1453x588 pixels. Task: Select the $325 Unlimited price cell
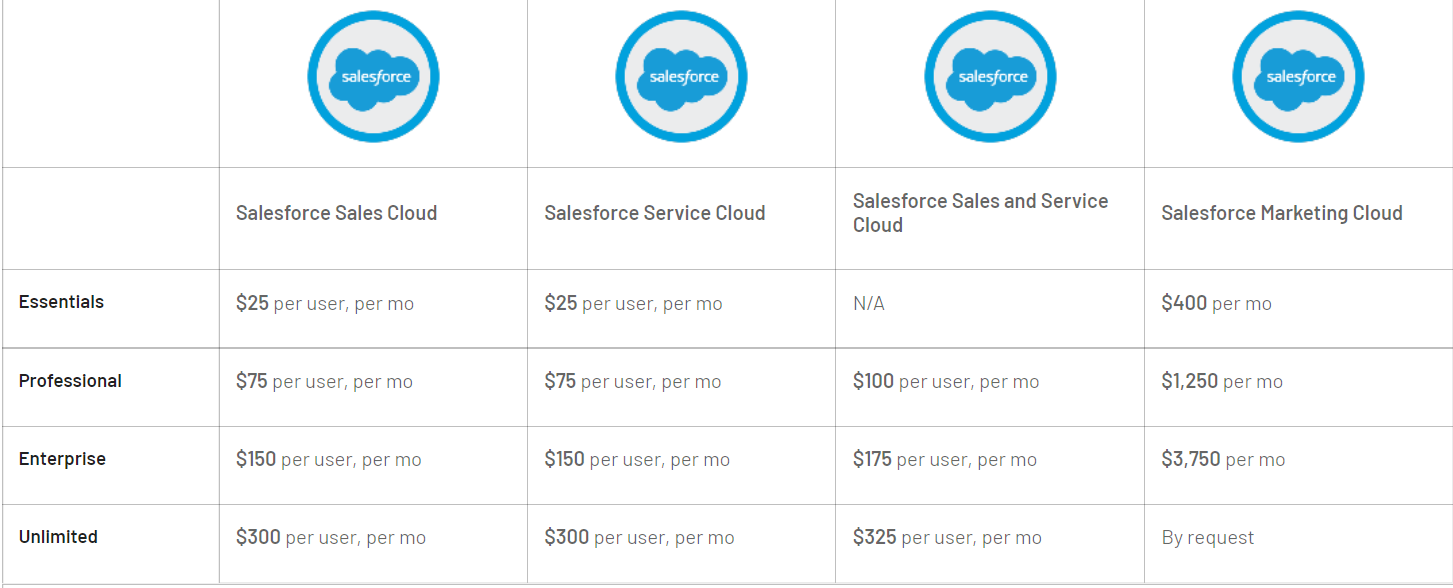(946, 537)
